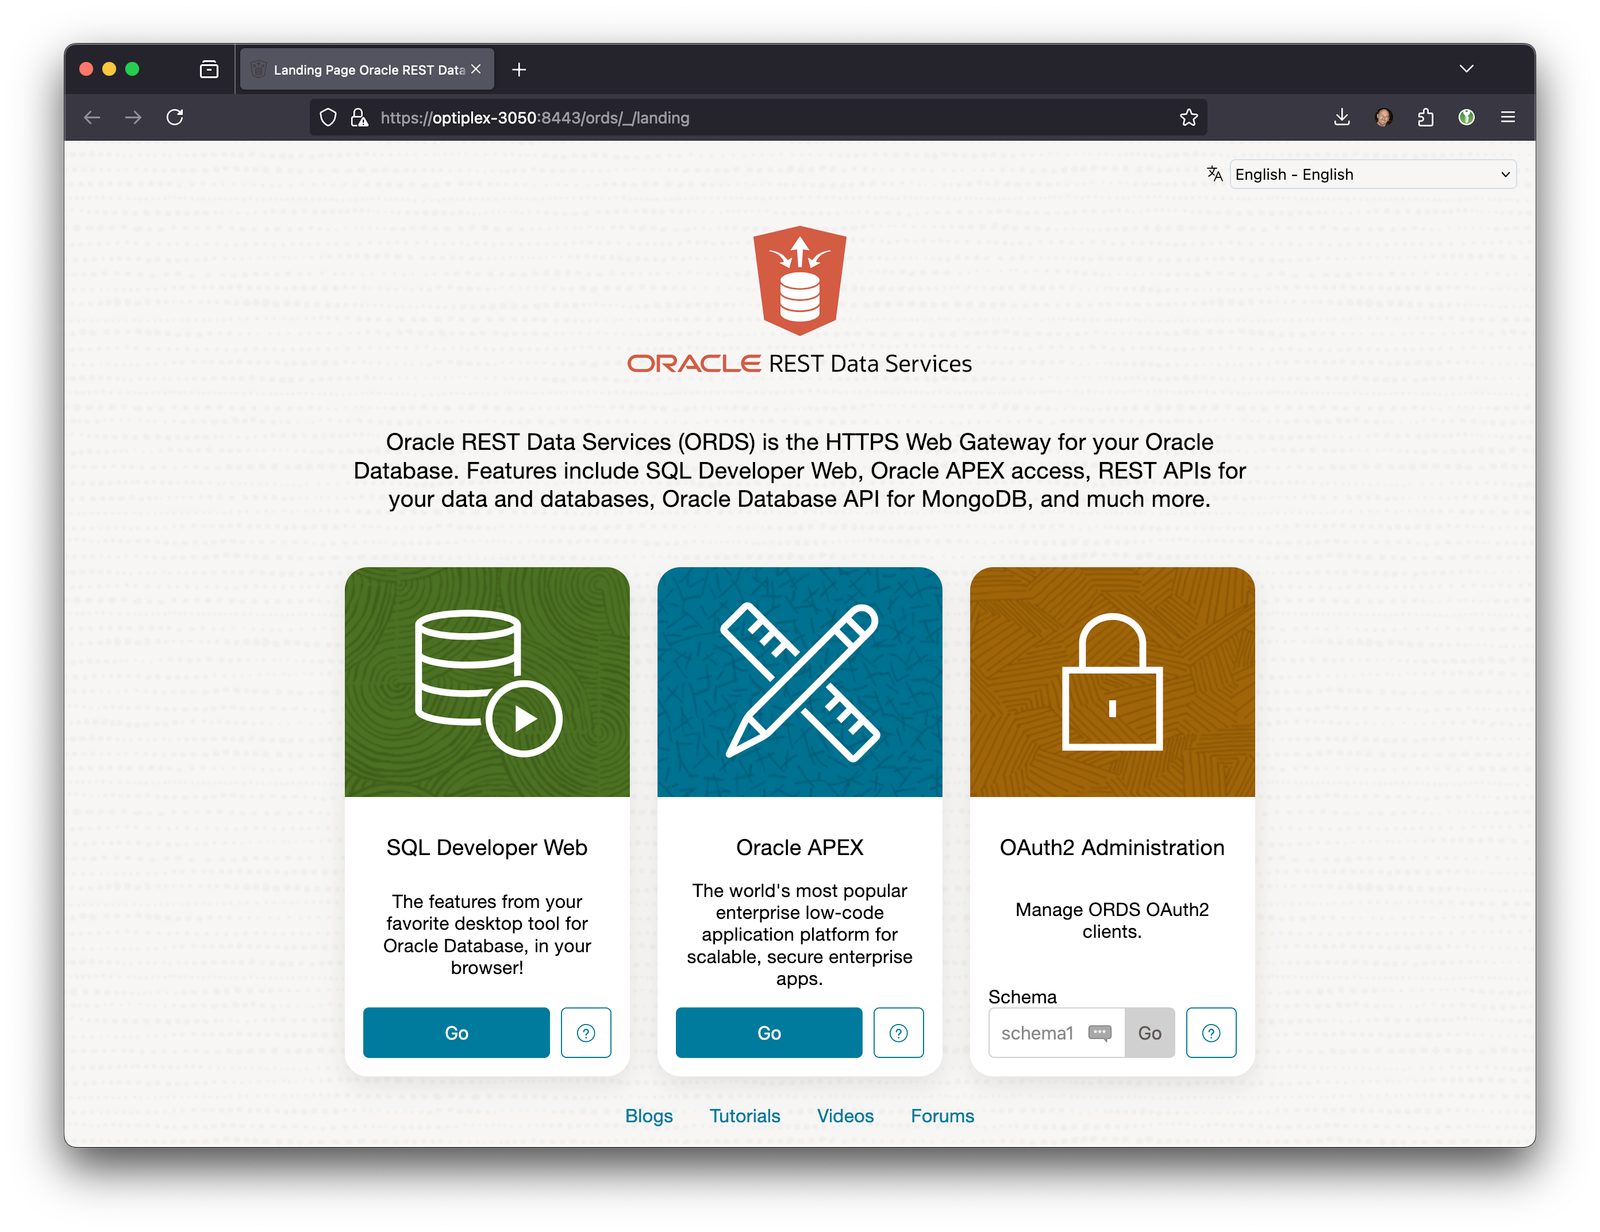The height and width of the screenshot is (1232, 1600).
Task: Maximize the window with green button
Action: pyautogui.click(x=132, y=69)
